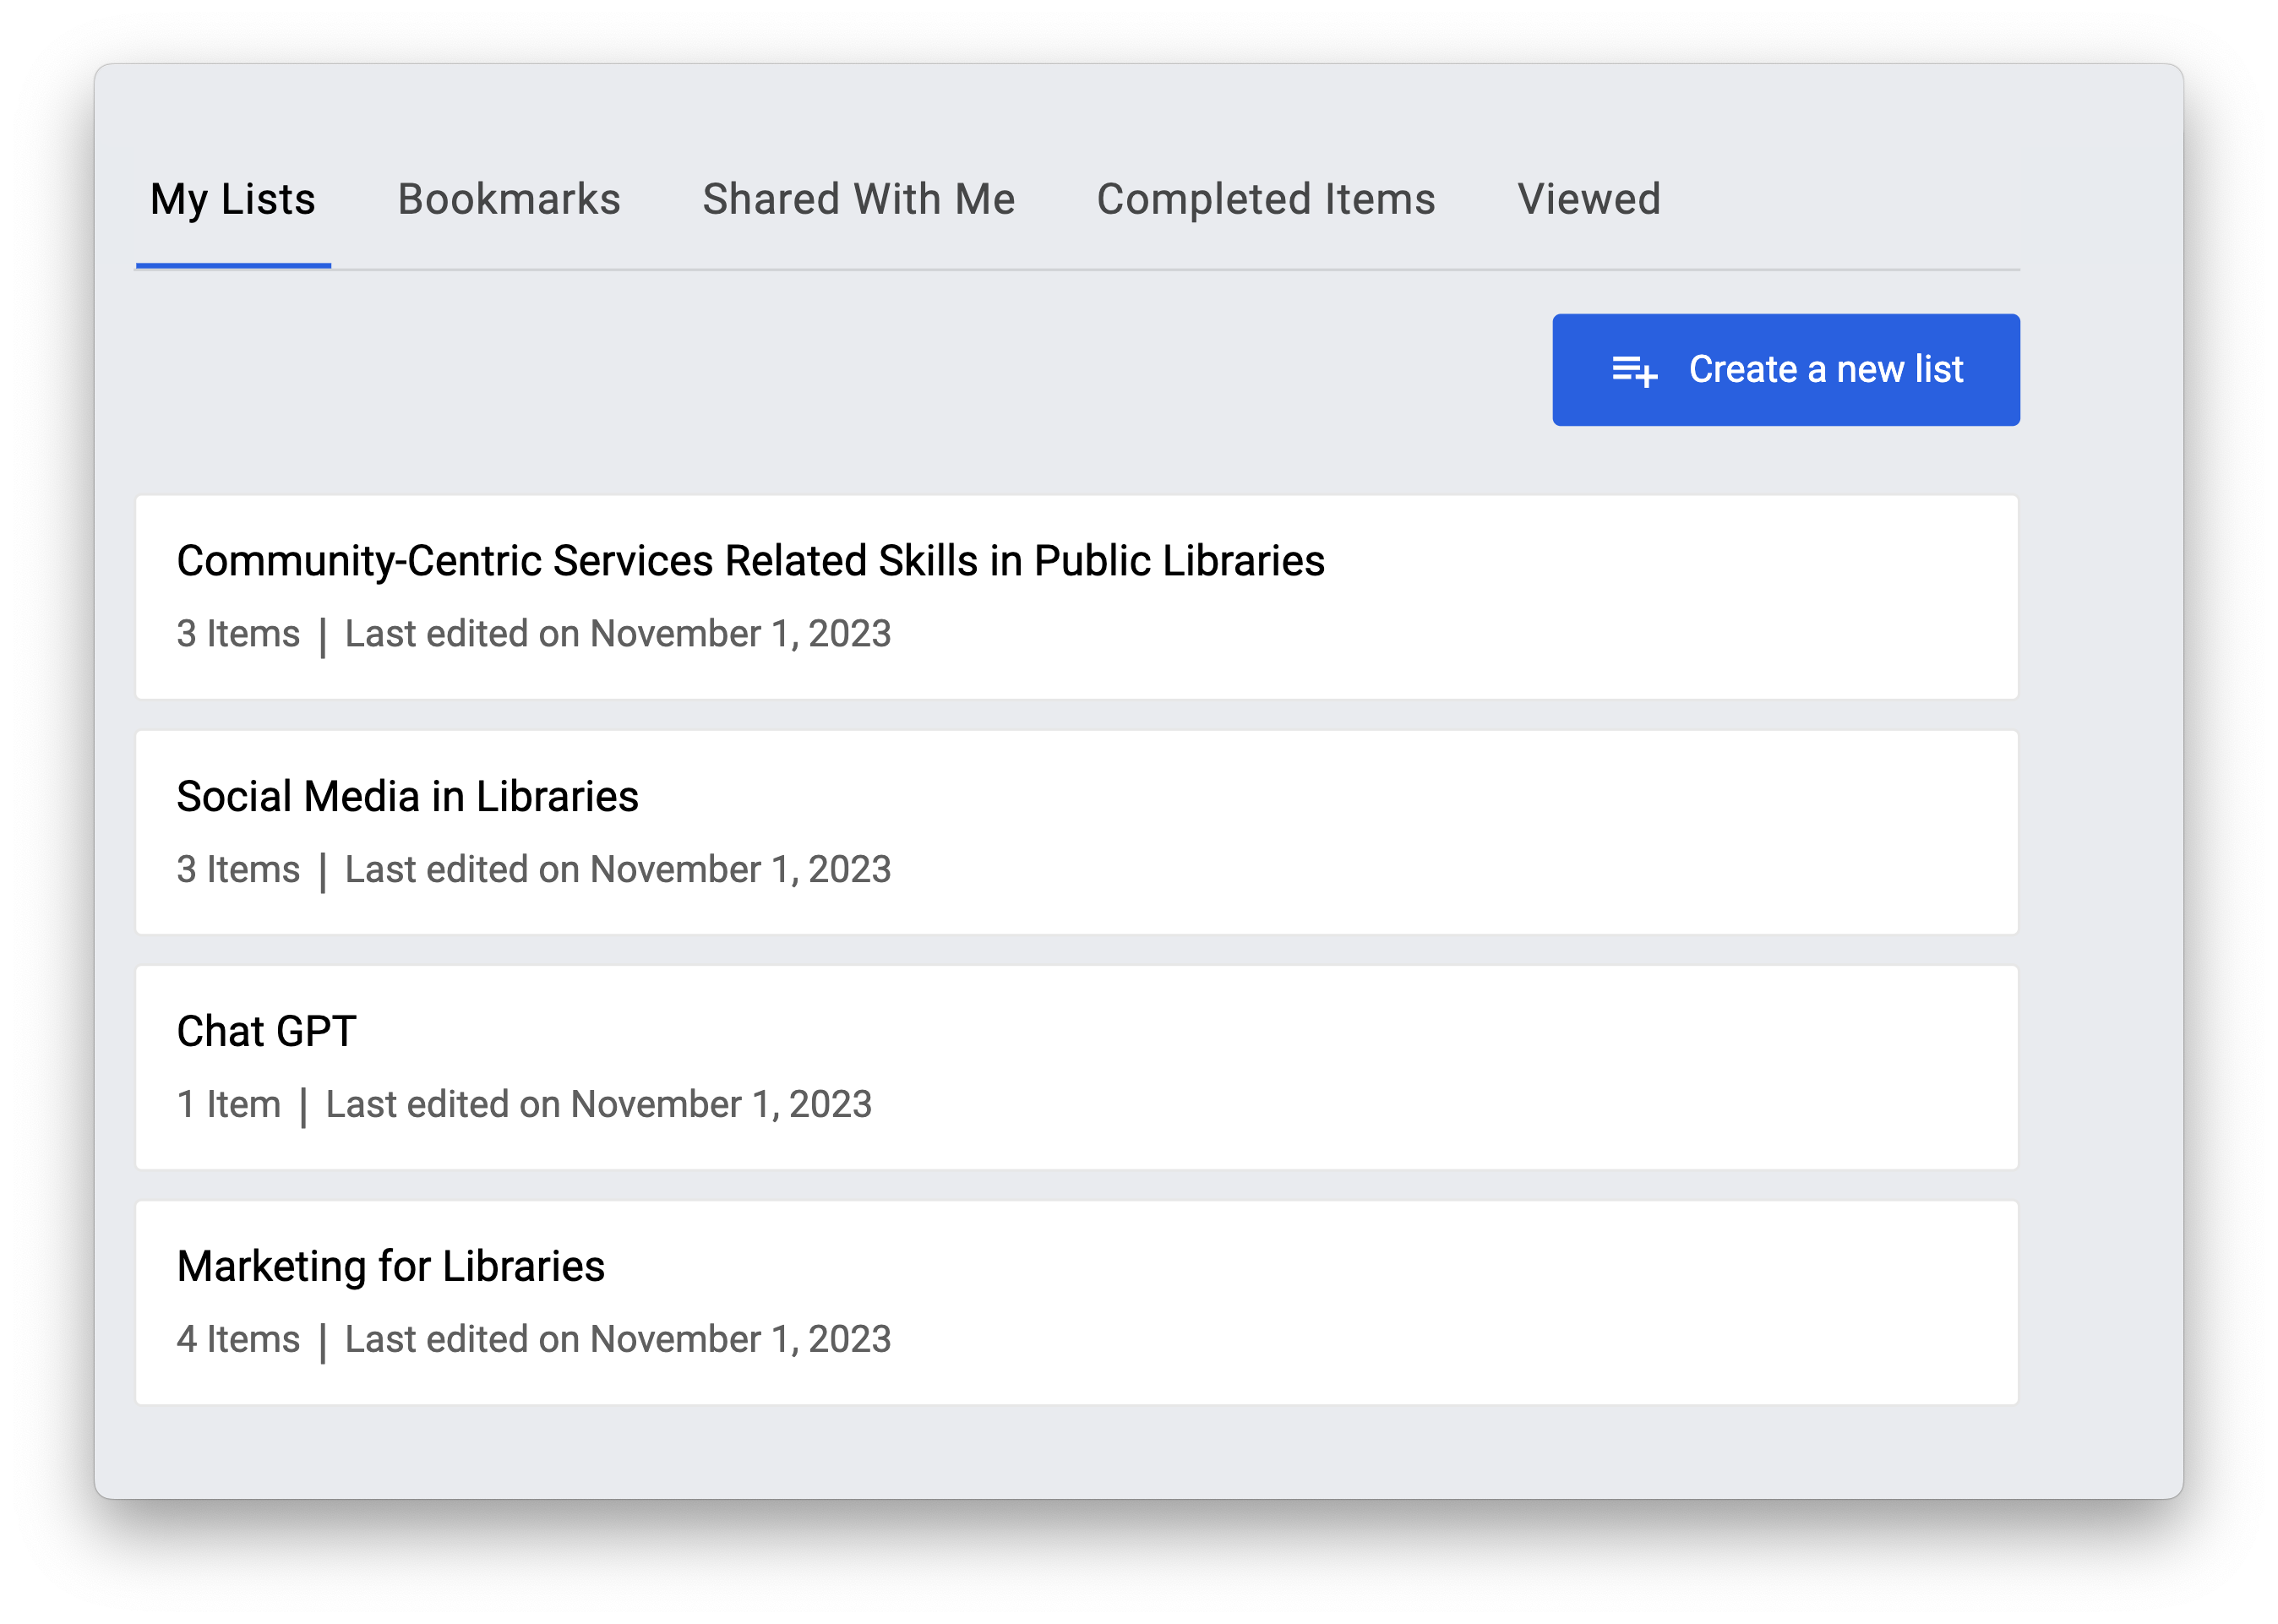
Task: Open the Marketing for Libraries title
Action: point(390,1267)
